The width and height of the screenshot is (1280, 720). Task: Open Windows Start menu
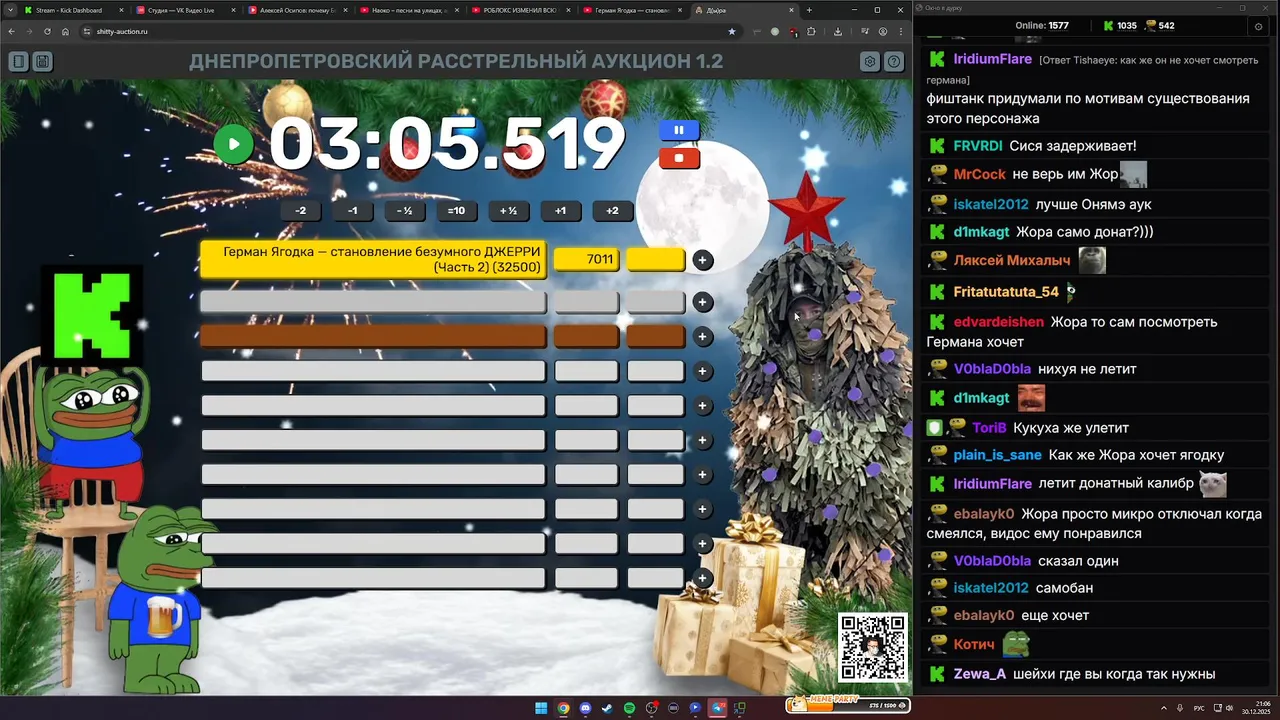541,708
